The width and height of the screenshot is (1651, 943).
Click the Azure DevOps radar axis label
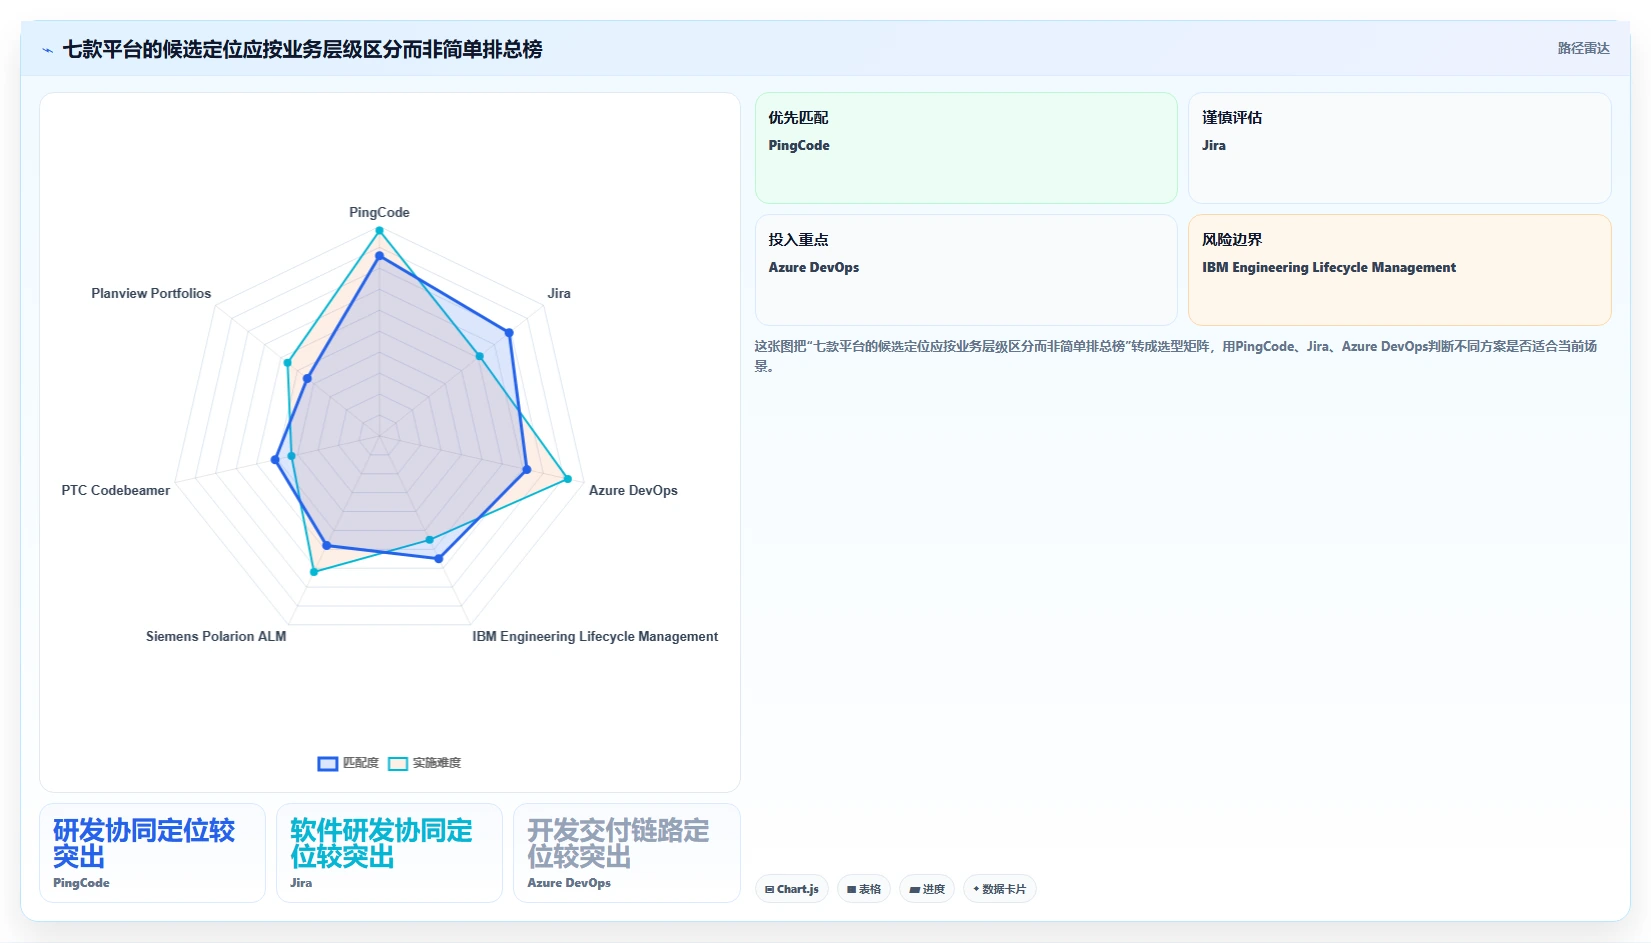633,490
